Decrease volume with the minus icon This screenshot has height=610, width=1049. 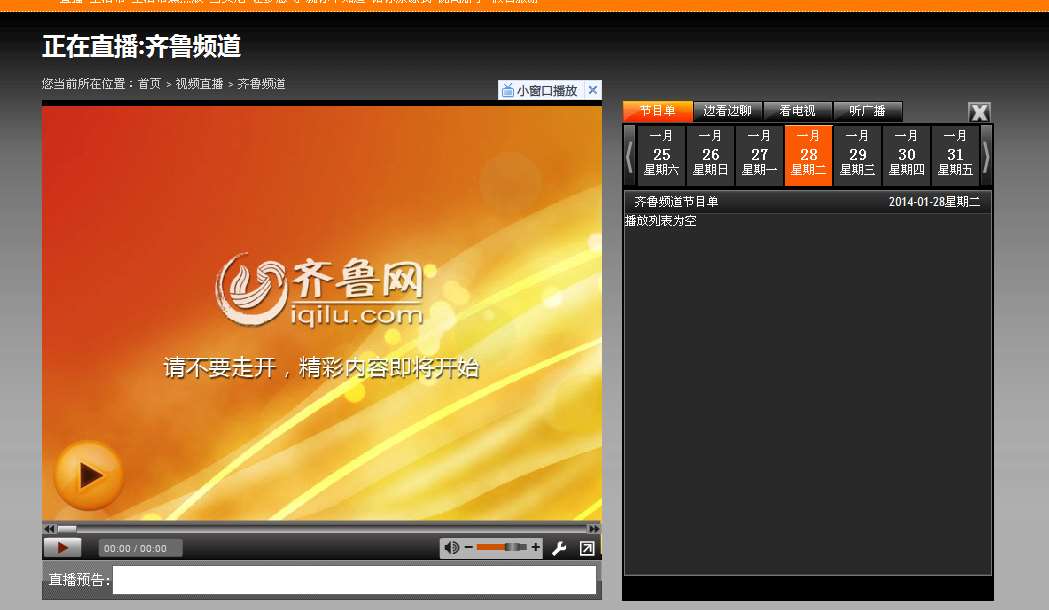coord(468,547)
